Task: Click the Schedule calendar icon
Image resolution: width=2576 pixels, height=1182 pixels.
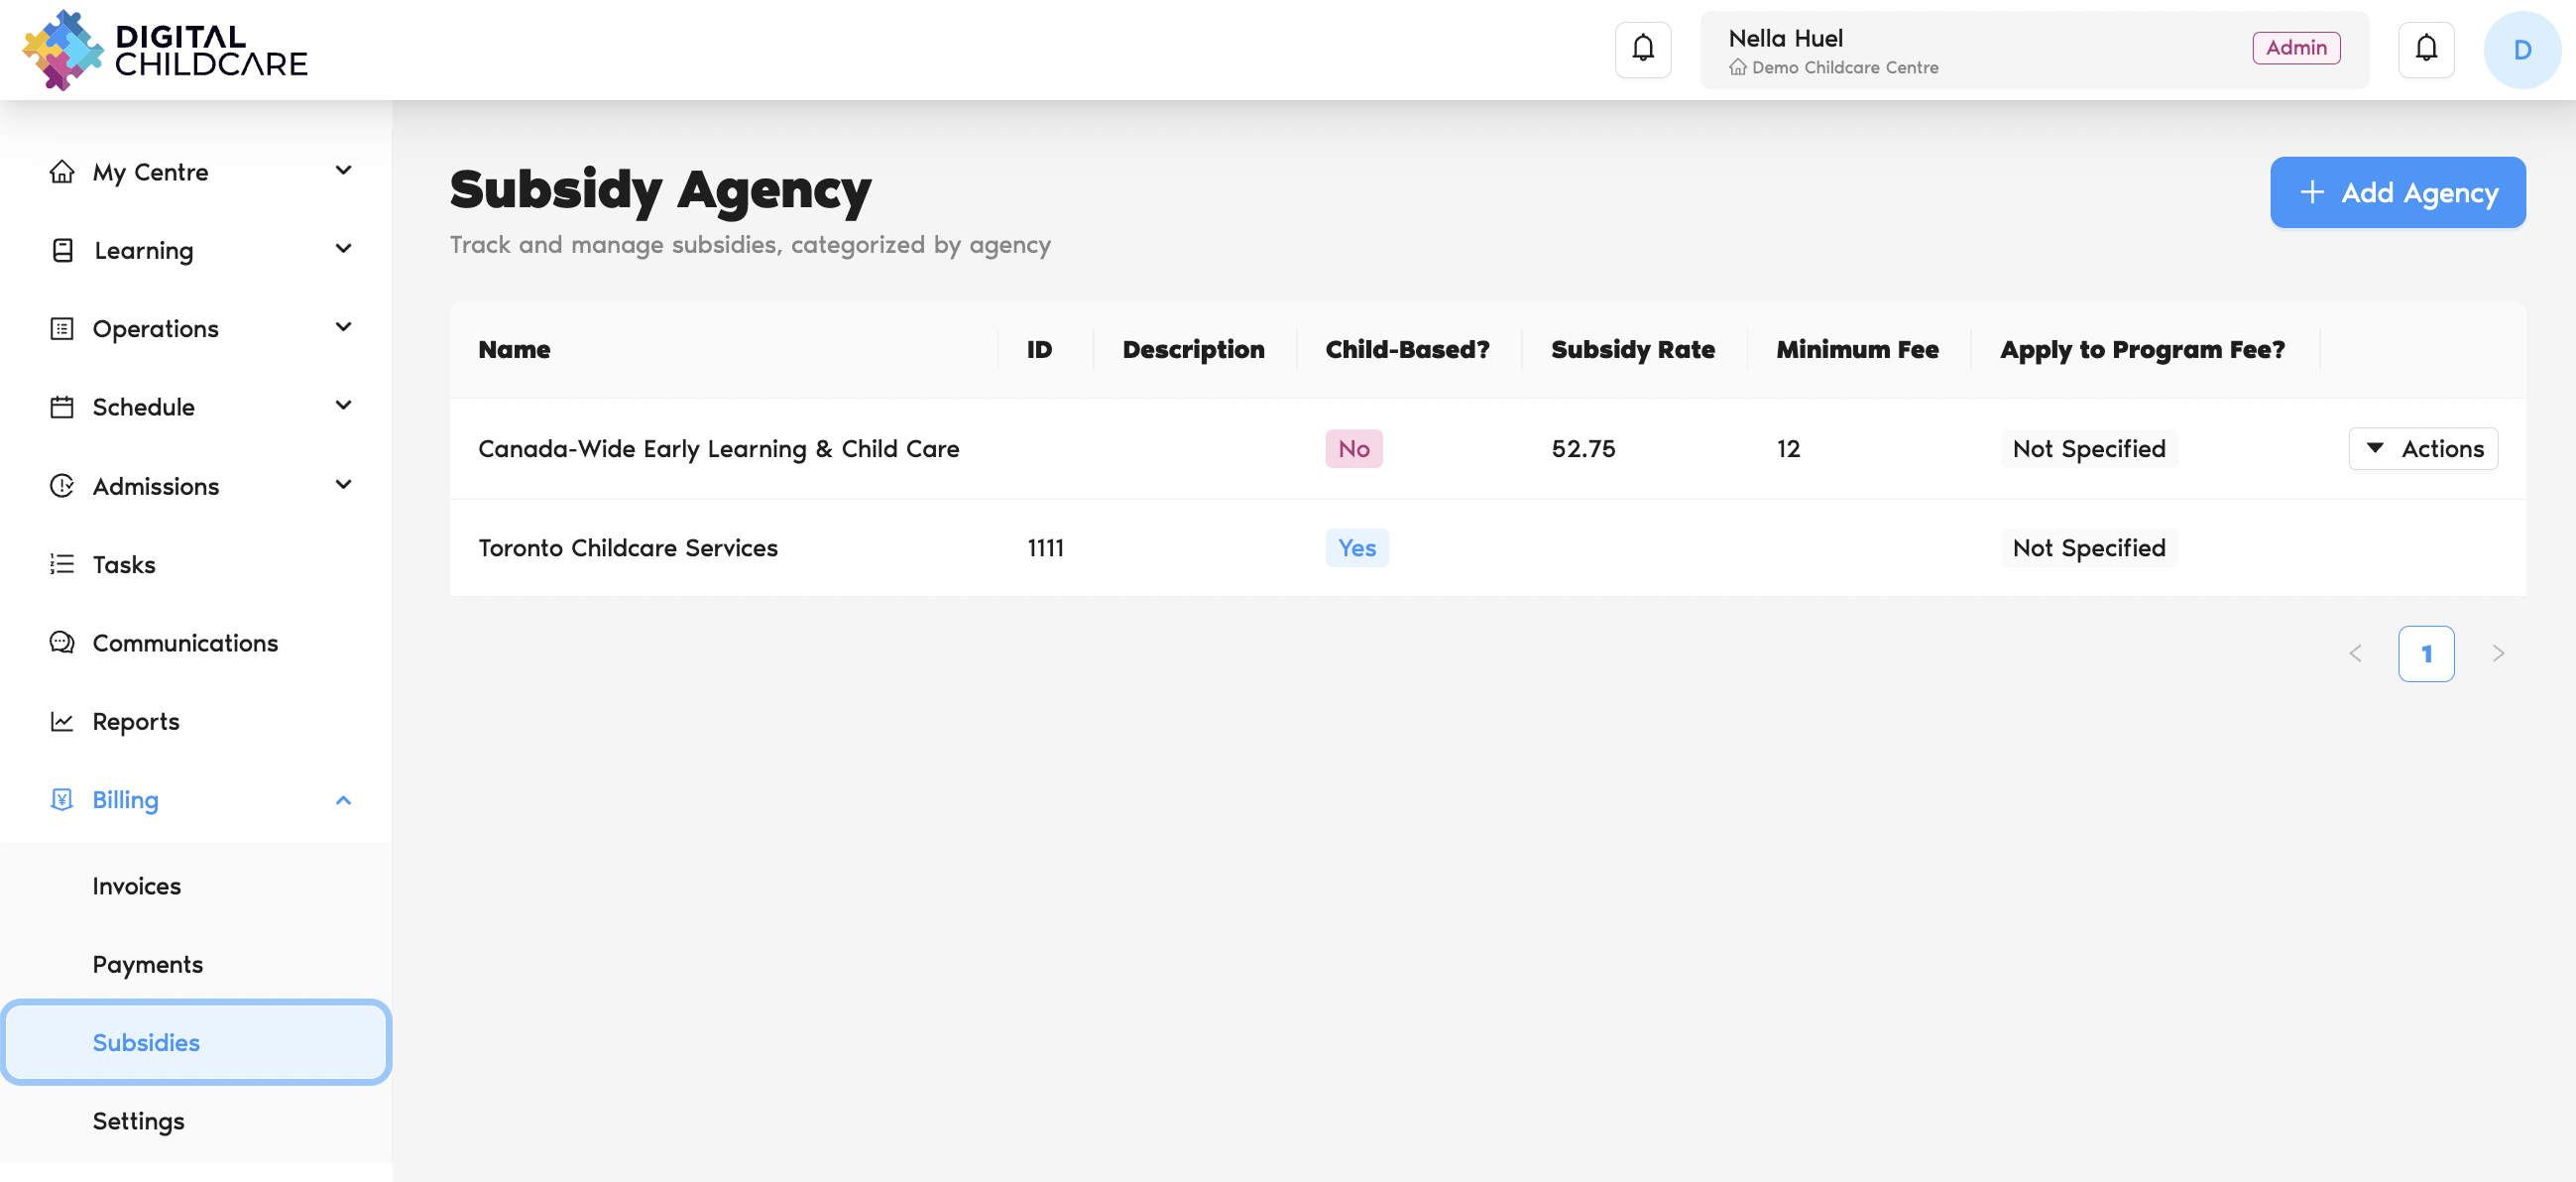Action: point(62,407)
